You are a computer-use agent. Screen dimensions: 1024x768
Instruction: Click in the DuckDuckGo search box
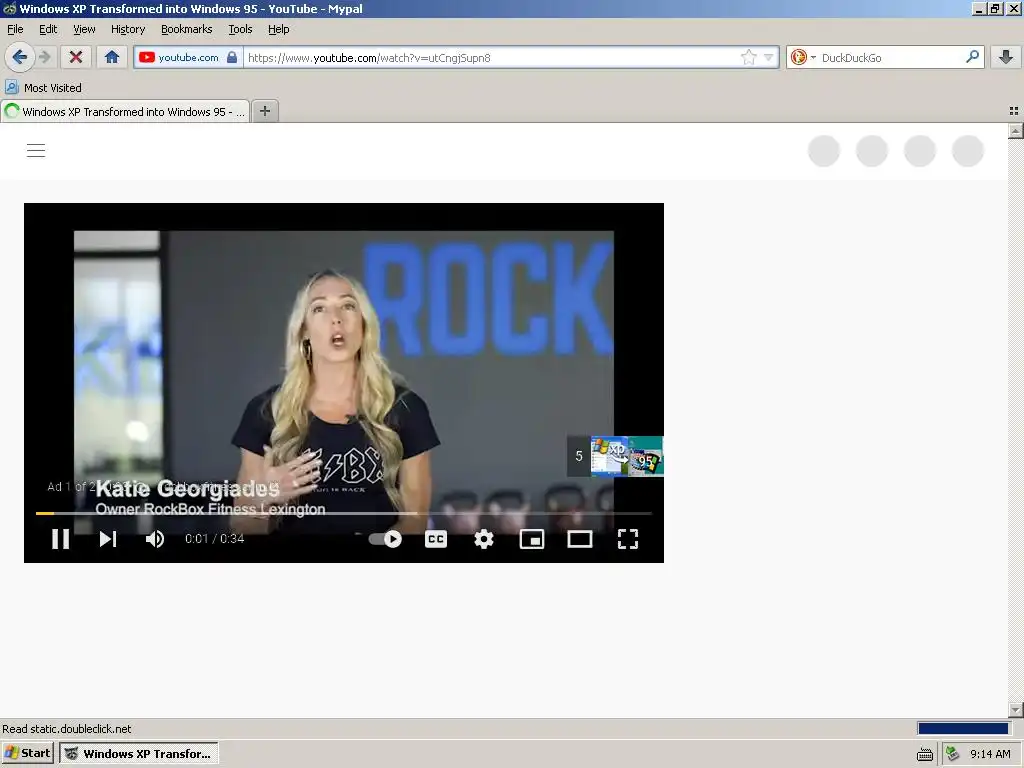pyautogui.click(x=890, y=57)
